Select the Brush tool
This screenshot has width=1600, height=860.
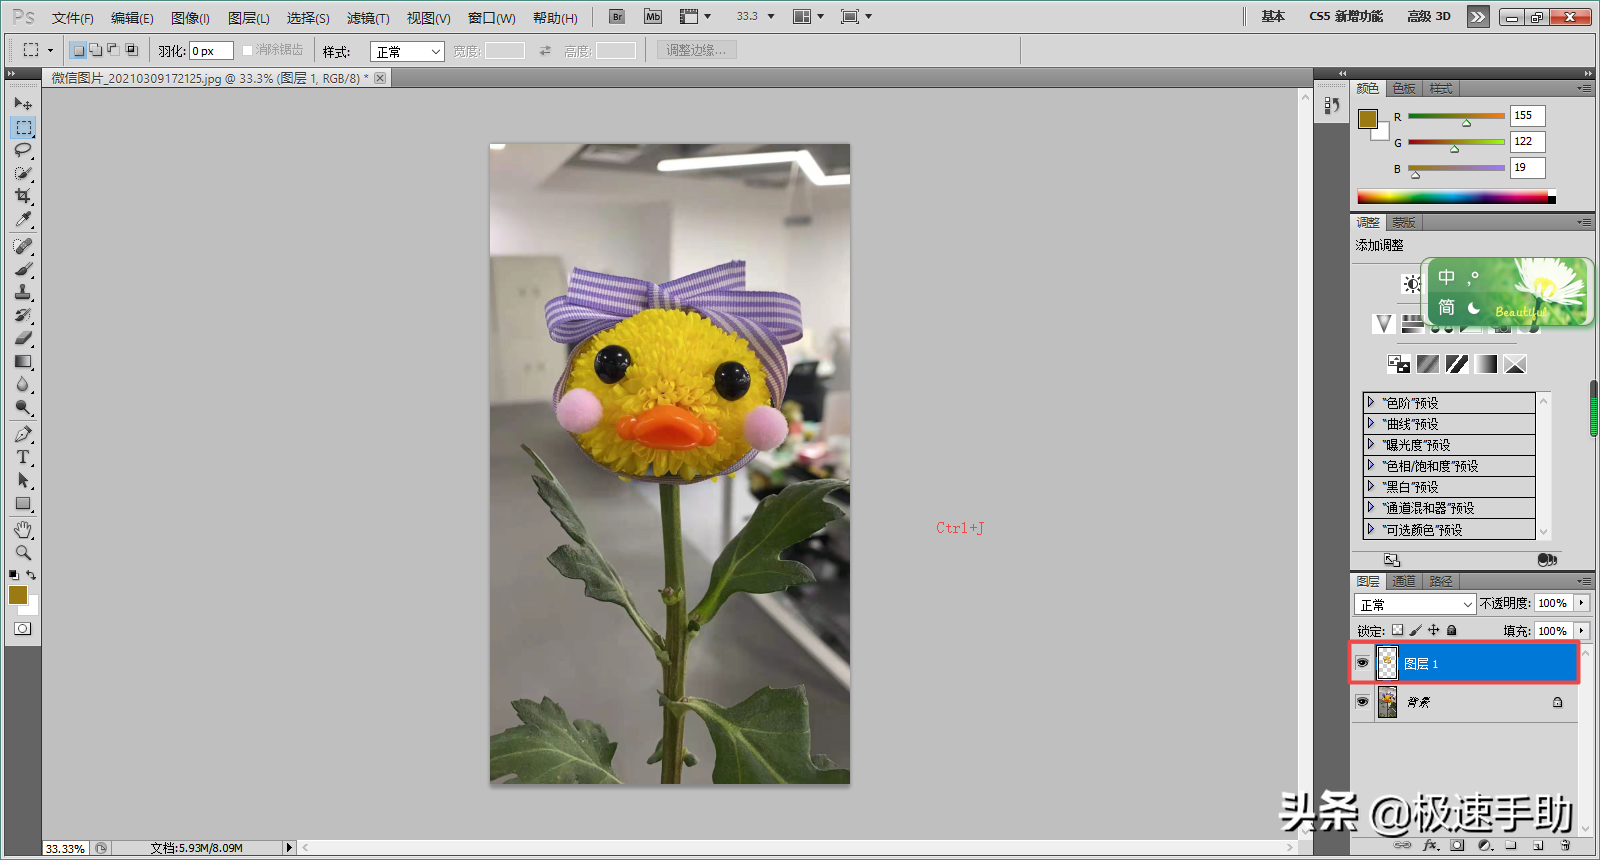click(x=23, y=269)
